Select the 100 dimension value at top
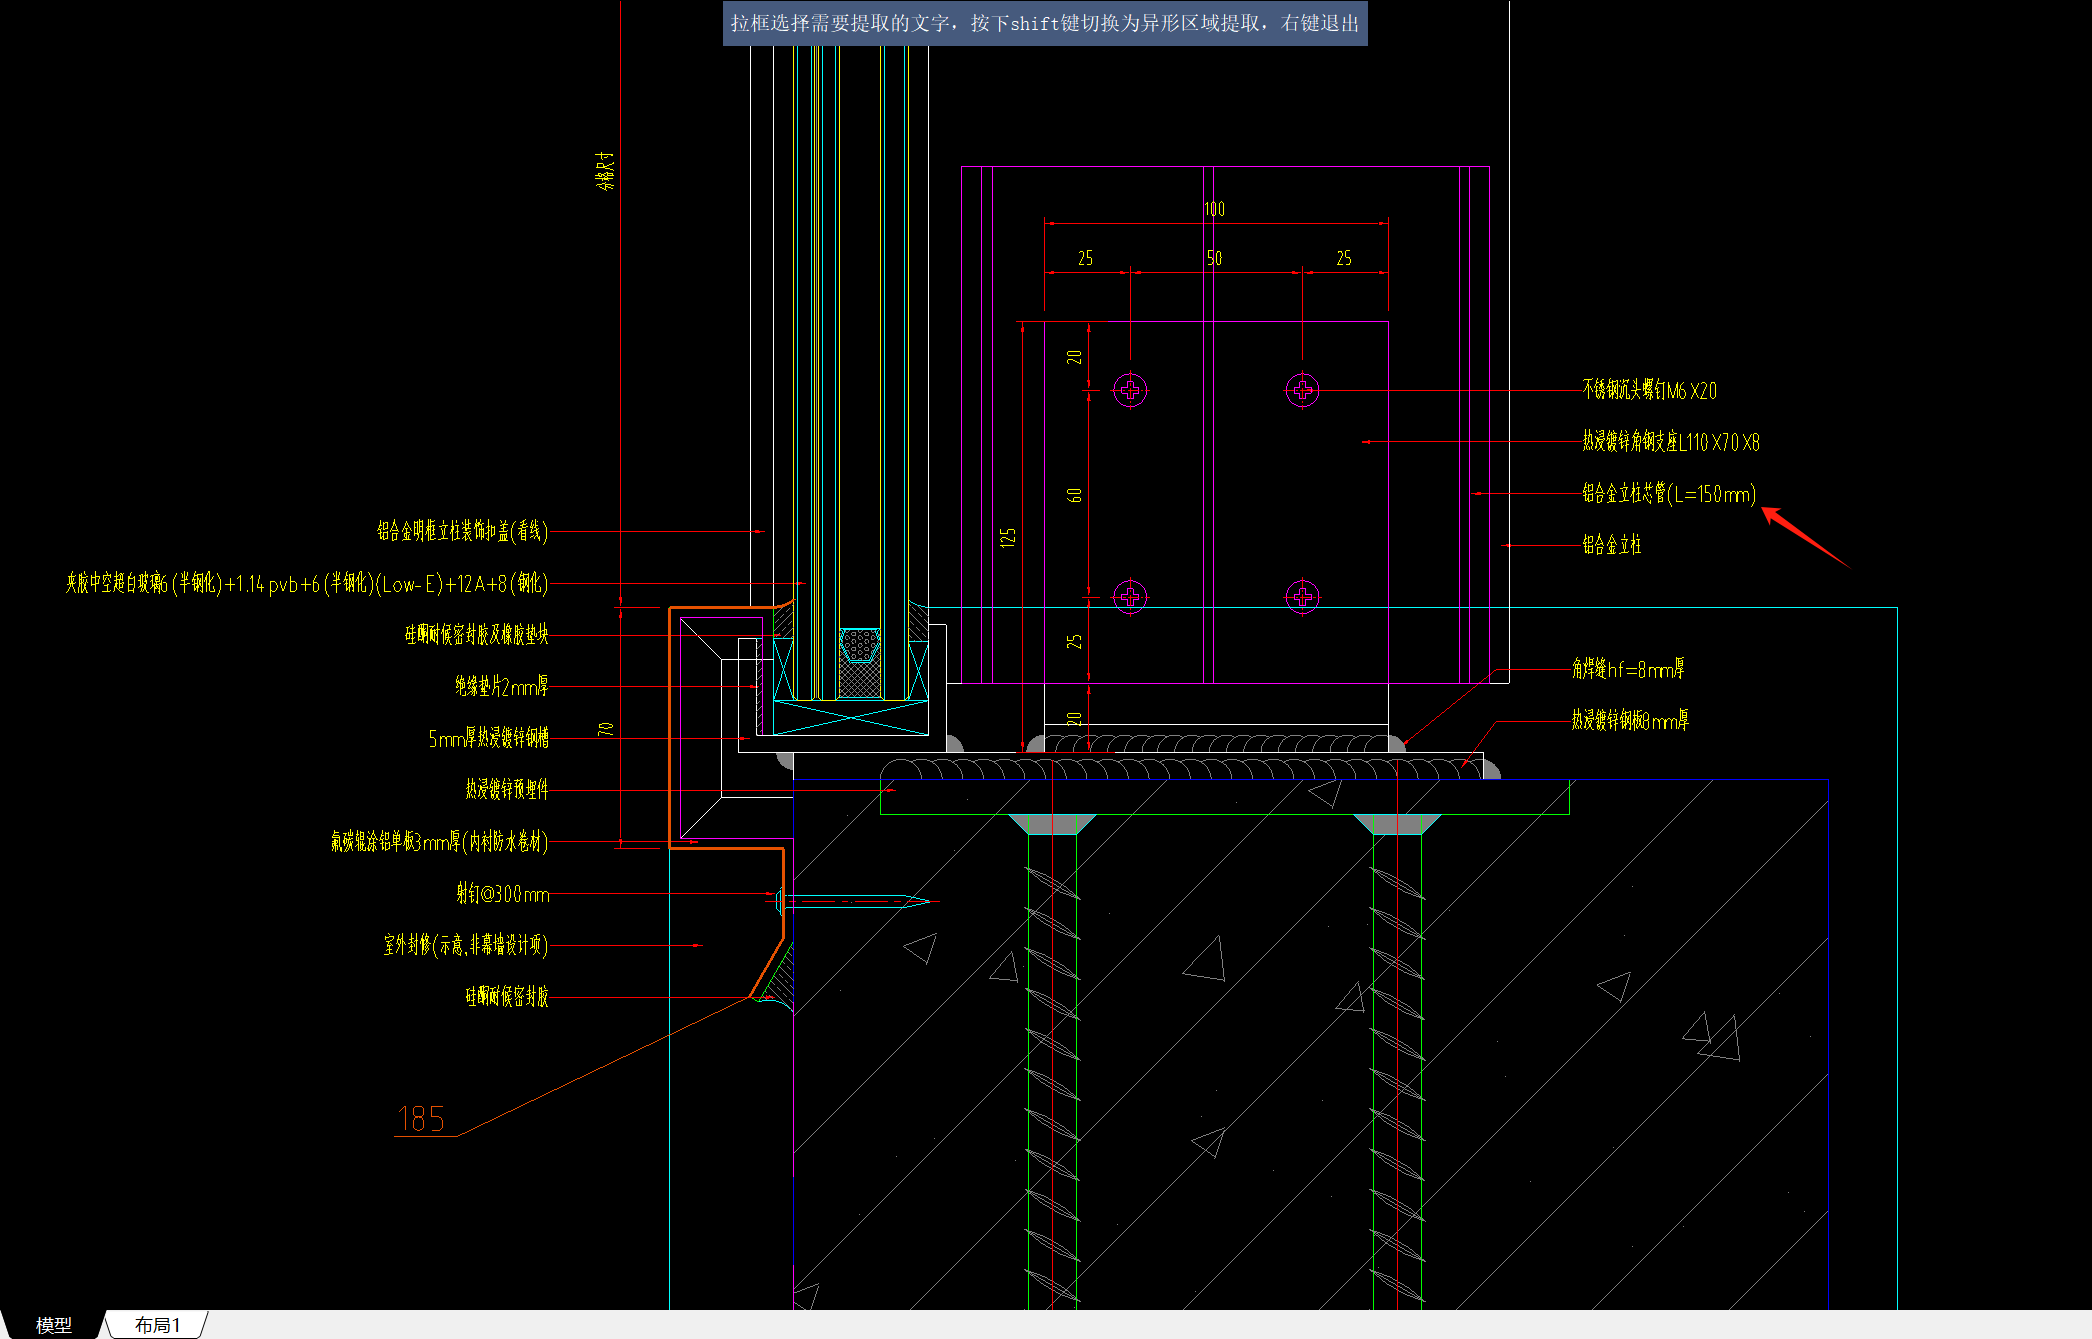This screenshot has width=2092, height=1339. pos(1214,209)
